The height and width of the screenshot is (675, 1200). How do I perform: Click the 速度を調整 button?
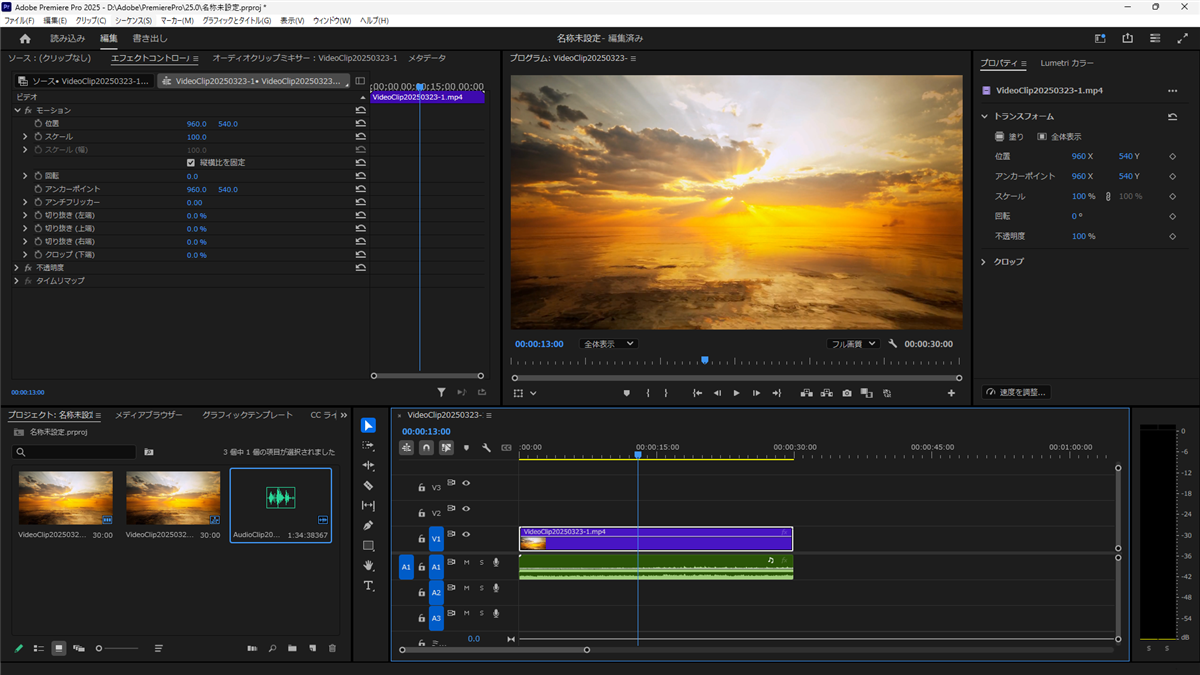pos(1017,392)
